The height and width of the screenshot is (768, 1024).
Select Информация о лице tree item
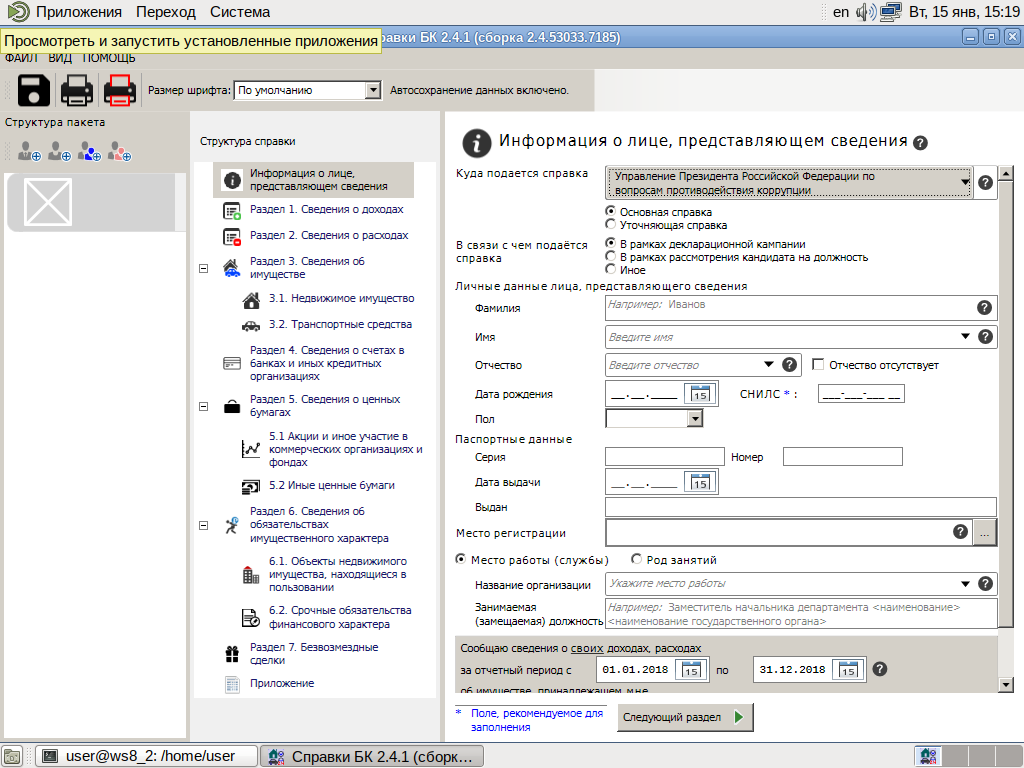[313, 180]
